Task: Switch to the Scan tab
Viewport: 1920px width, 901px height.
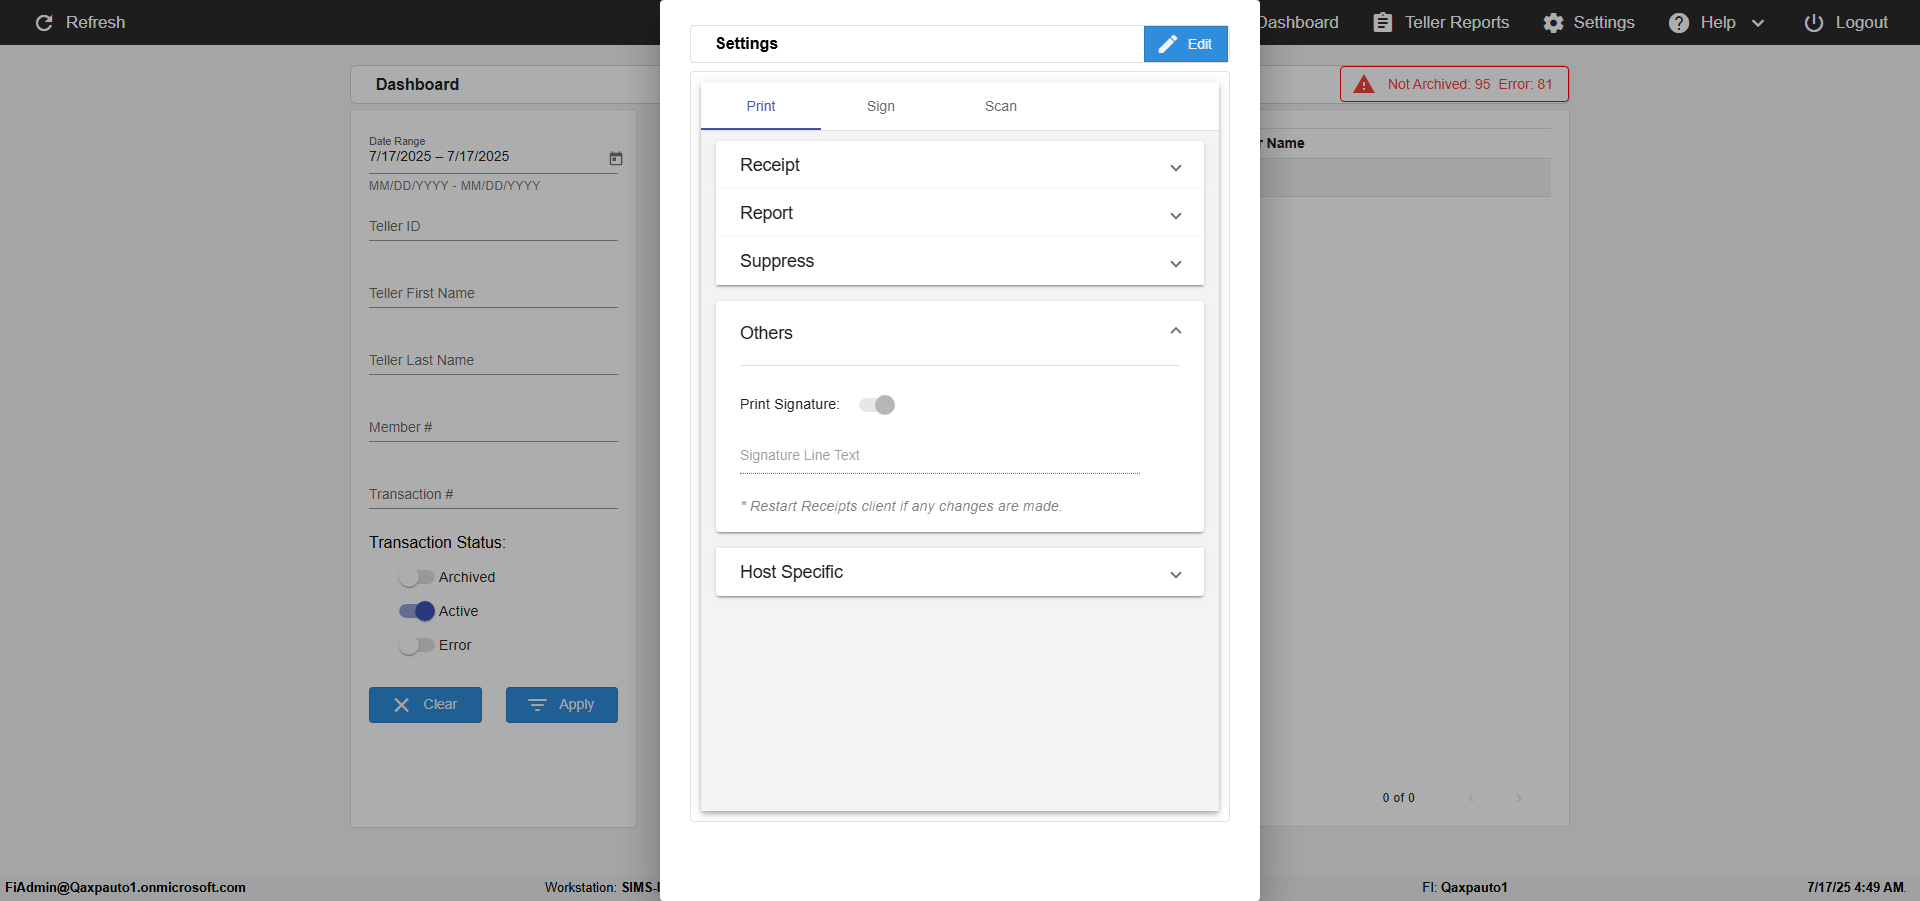Action: pyautogui.click(x=1001, y=106)
